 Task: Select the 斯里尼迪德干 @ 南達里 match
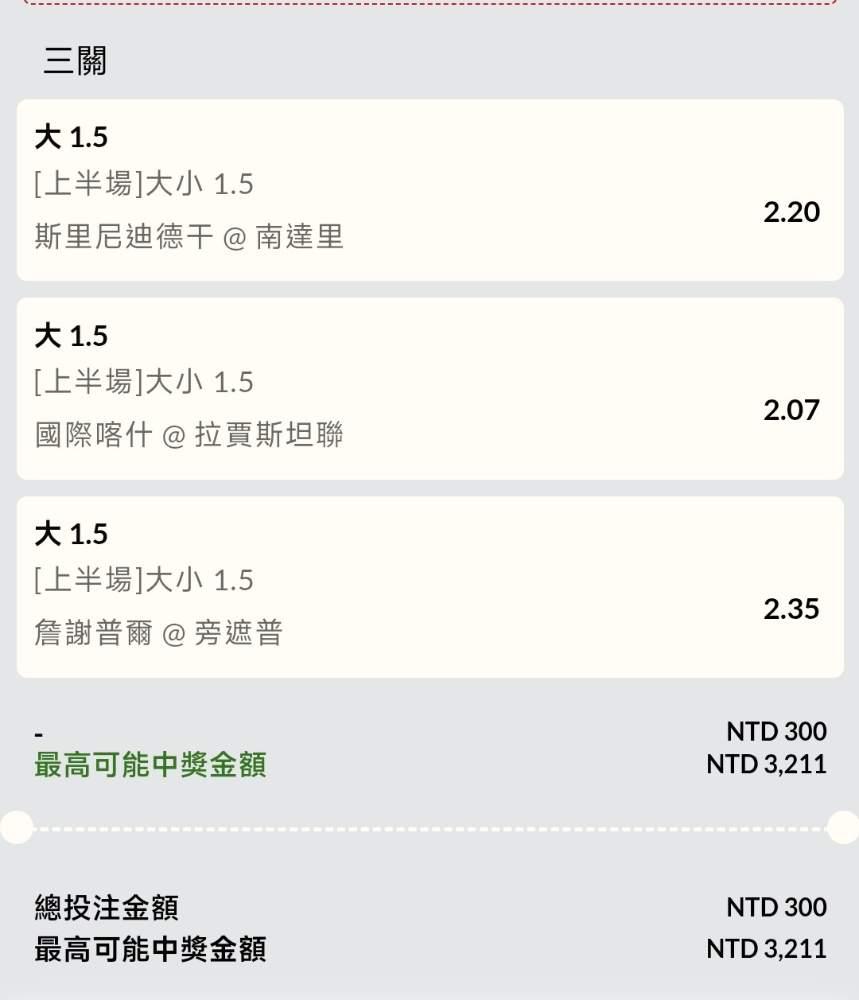189,237
